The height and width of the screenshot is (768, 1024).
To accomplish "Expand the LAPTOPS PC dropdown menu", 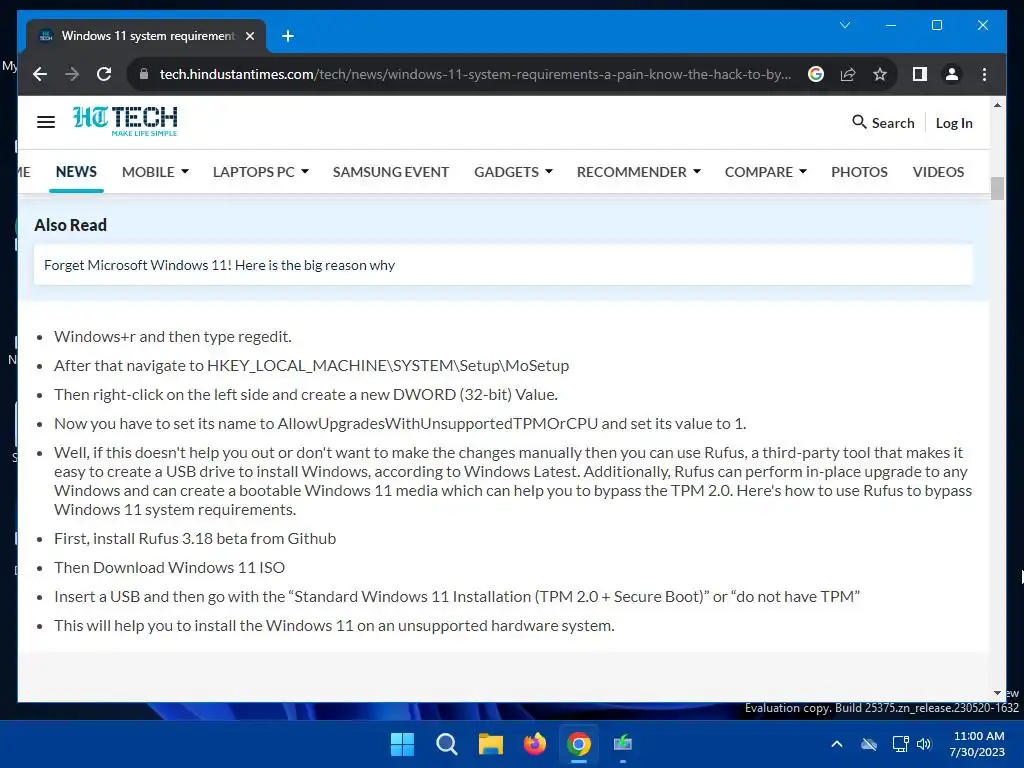I will [261, 172].
